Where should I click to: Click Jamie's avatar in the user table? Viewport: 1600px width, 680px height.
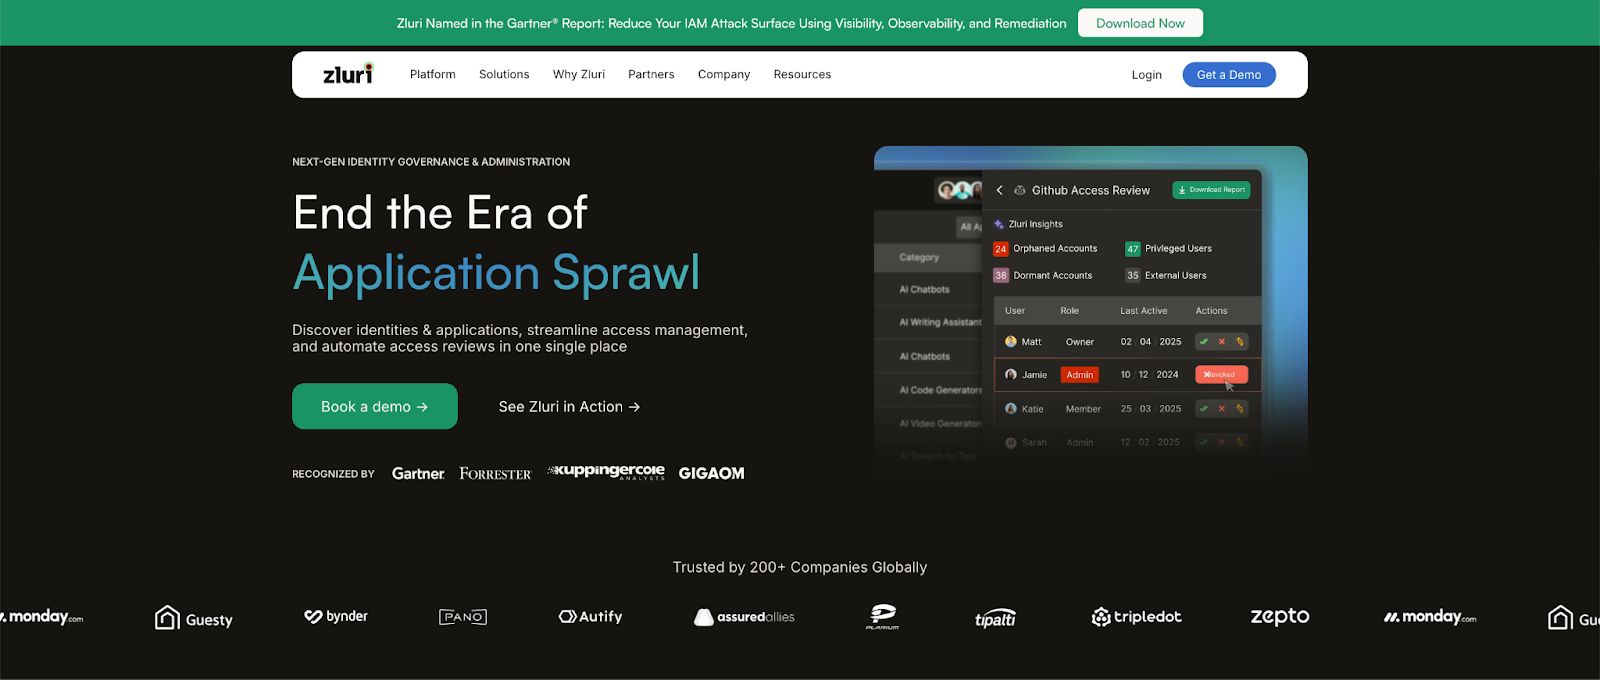1011,375
